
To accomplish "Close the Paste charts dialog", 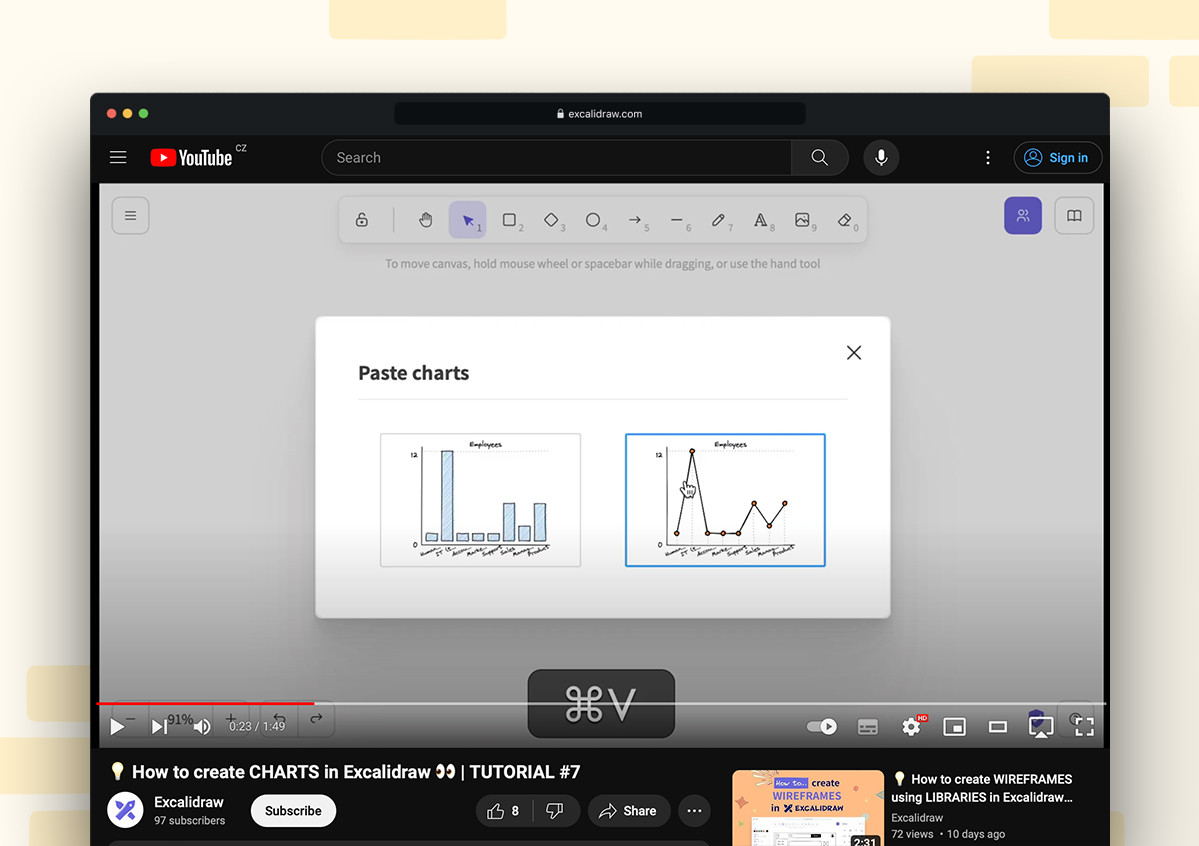I will coord(854,353).
